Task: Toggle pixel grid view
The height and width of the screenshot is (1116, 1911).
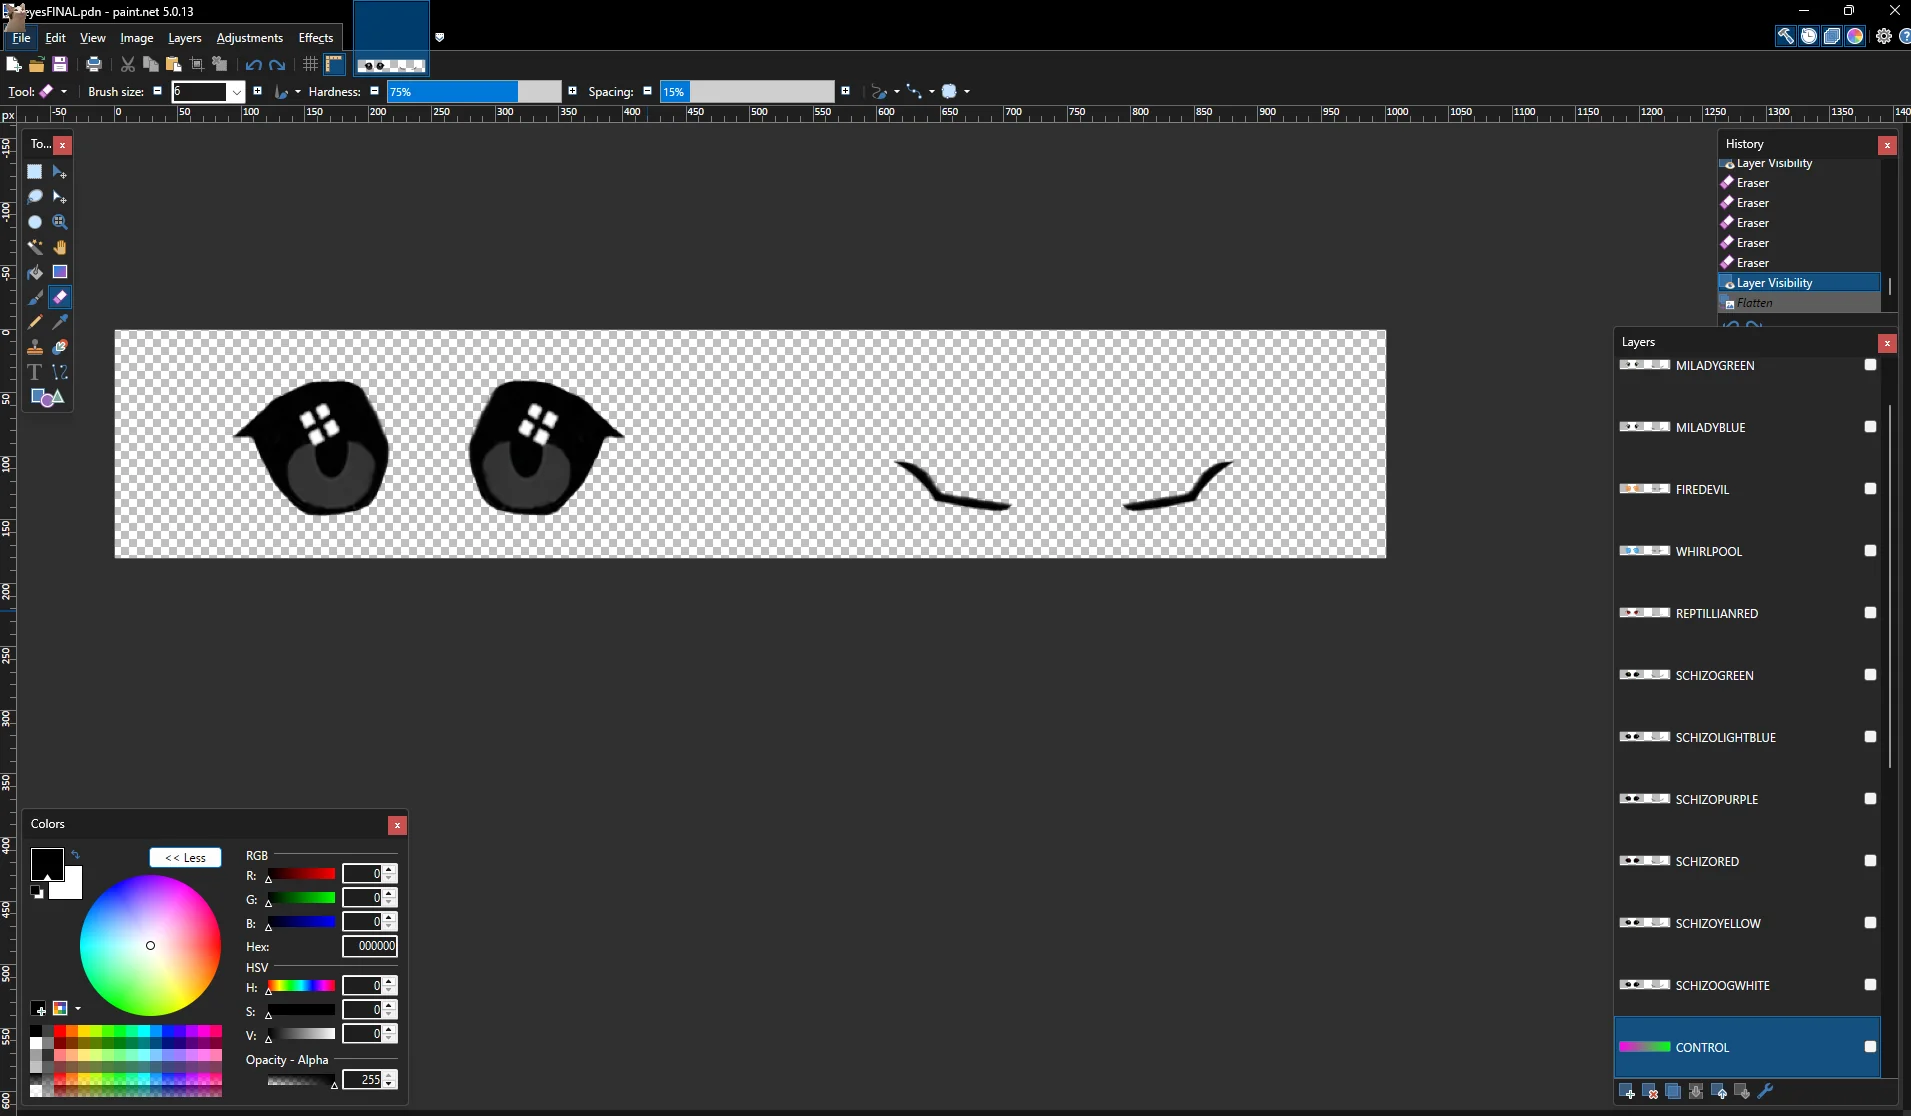Action: coord(310,65)
